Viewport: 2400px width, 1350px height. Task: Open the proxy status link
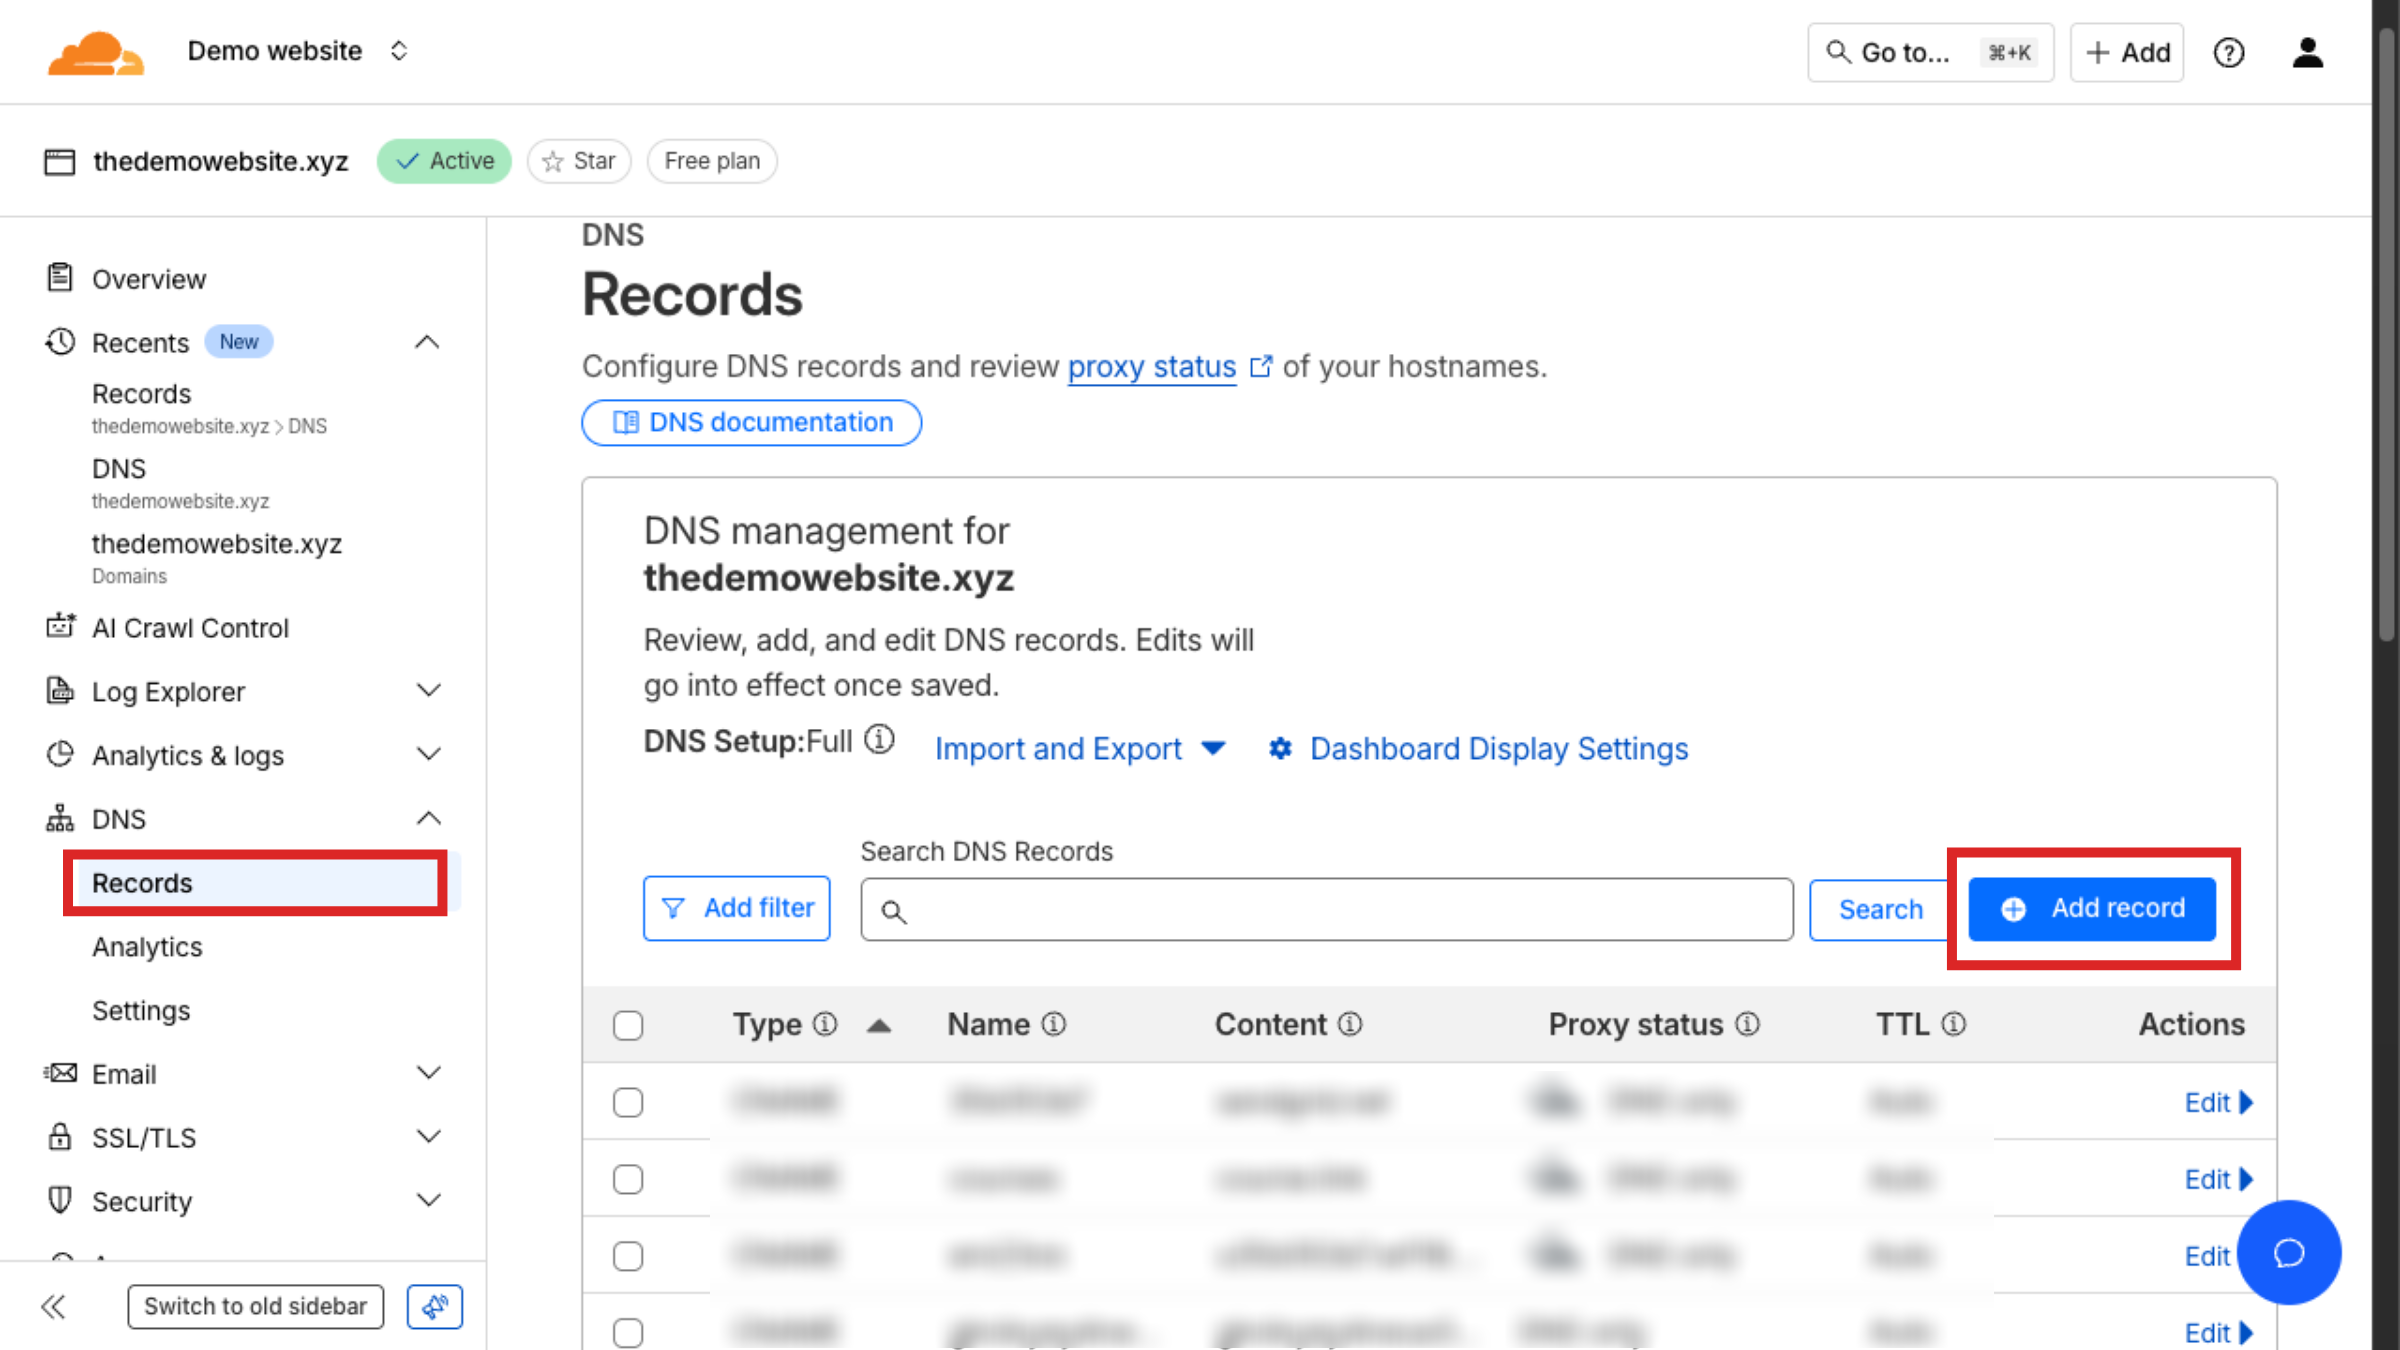coord(1152,367)
